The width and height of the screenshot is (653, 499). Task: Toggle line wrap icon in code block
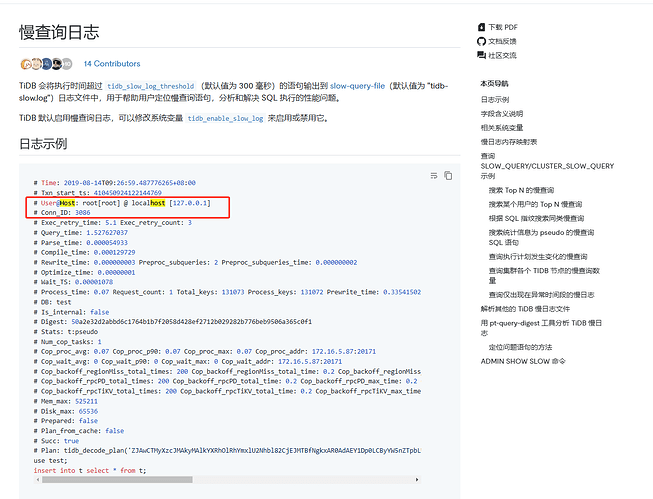coord(434,176)
